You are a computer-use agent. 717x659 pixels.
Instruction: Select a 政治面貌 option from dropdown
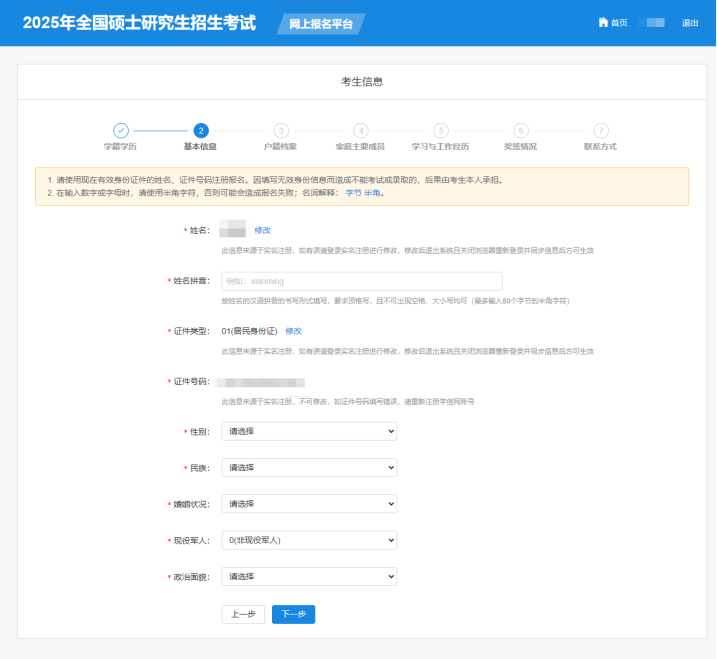pyautogui.click(x=309, y=576)
